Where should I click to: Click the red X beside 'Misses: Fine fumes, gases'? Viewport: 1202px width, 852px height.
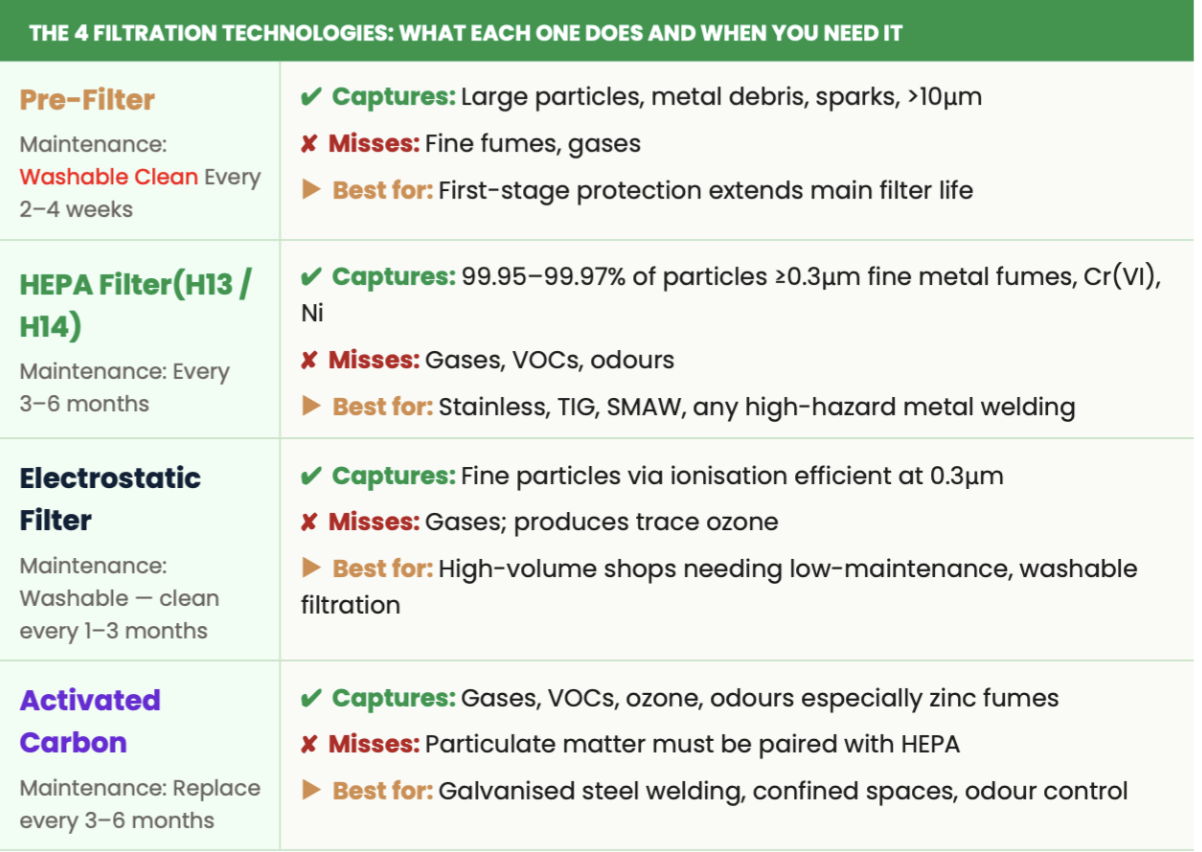pyautogui.click(x=309, y=144)
